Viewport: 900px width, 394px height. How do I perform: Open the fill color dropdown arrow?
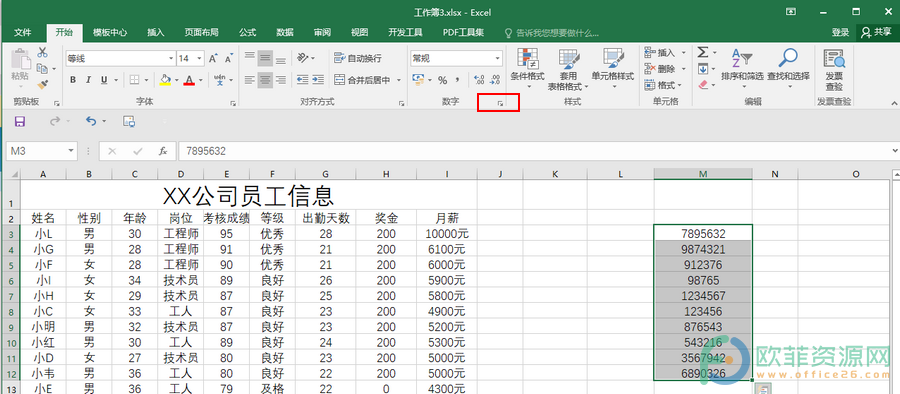click(x=176, y=80)
